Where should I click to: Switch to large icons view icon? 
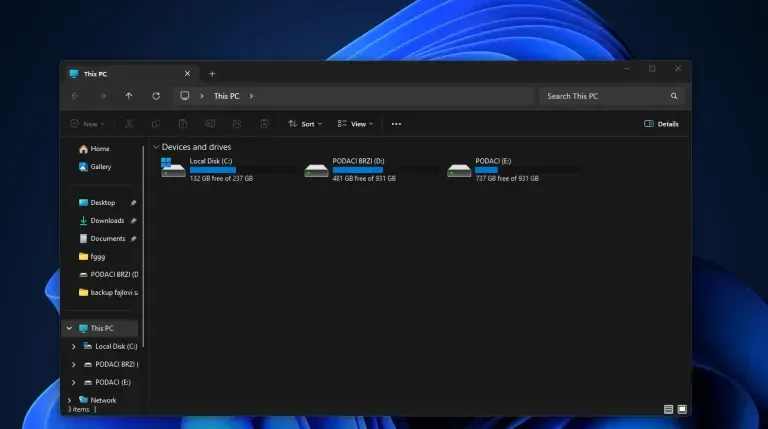click(x=682, y=409)
